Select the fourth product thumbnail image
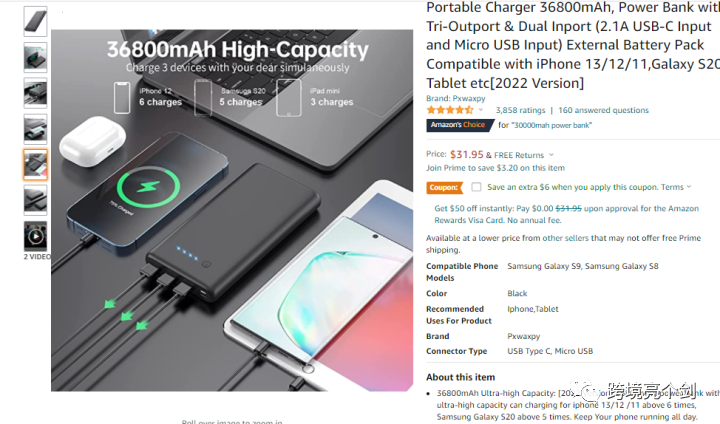The image size is (720, 424). pos(35,129)
